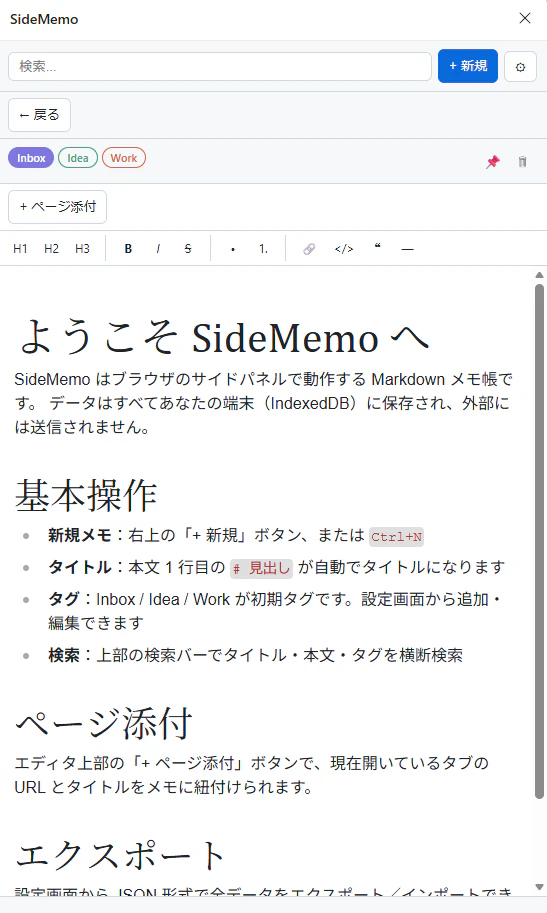Click the scrollbar's down arrow

tap(539, 887)
